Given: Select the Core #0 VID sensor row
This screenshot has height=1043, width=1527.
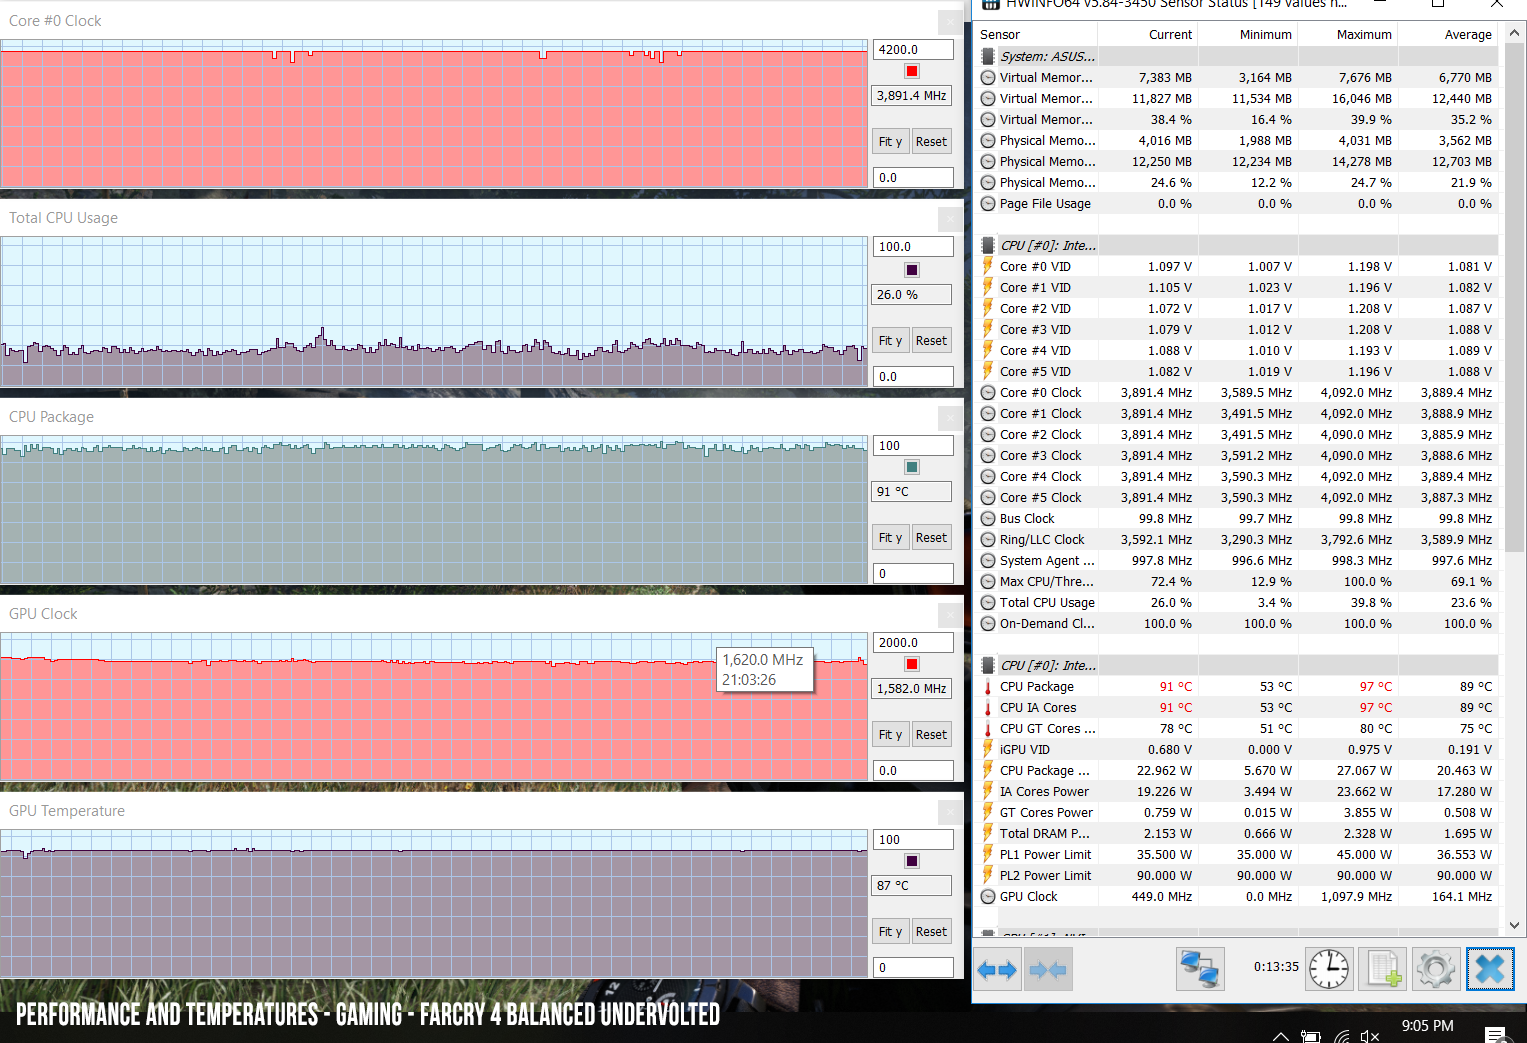Looking at the screenshot, I should click(1237, 267).
